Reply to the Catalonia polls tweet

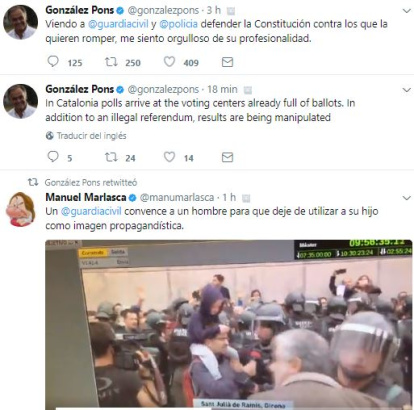click(x=53, y=157)
